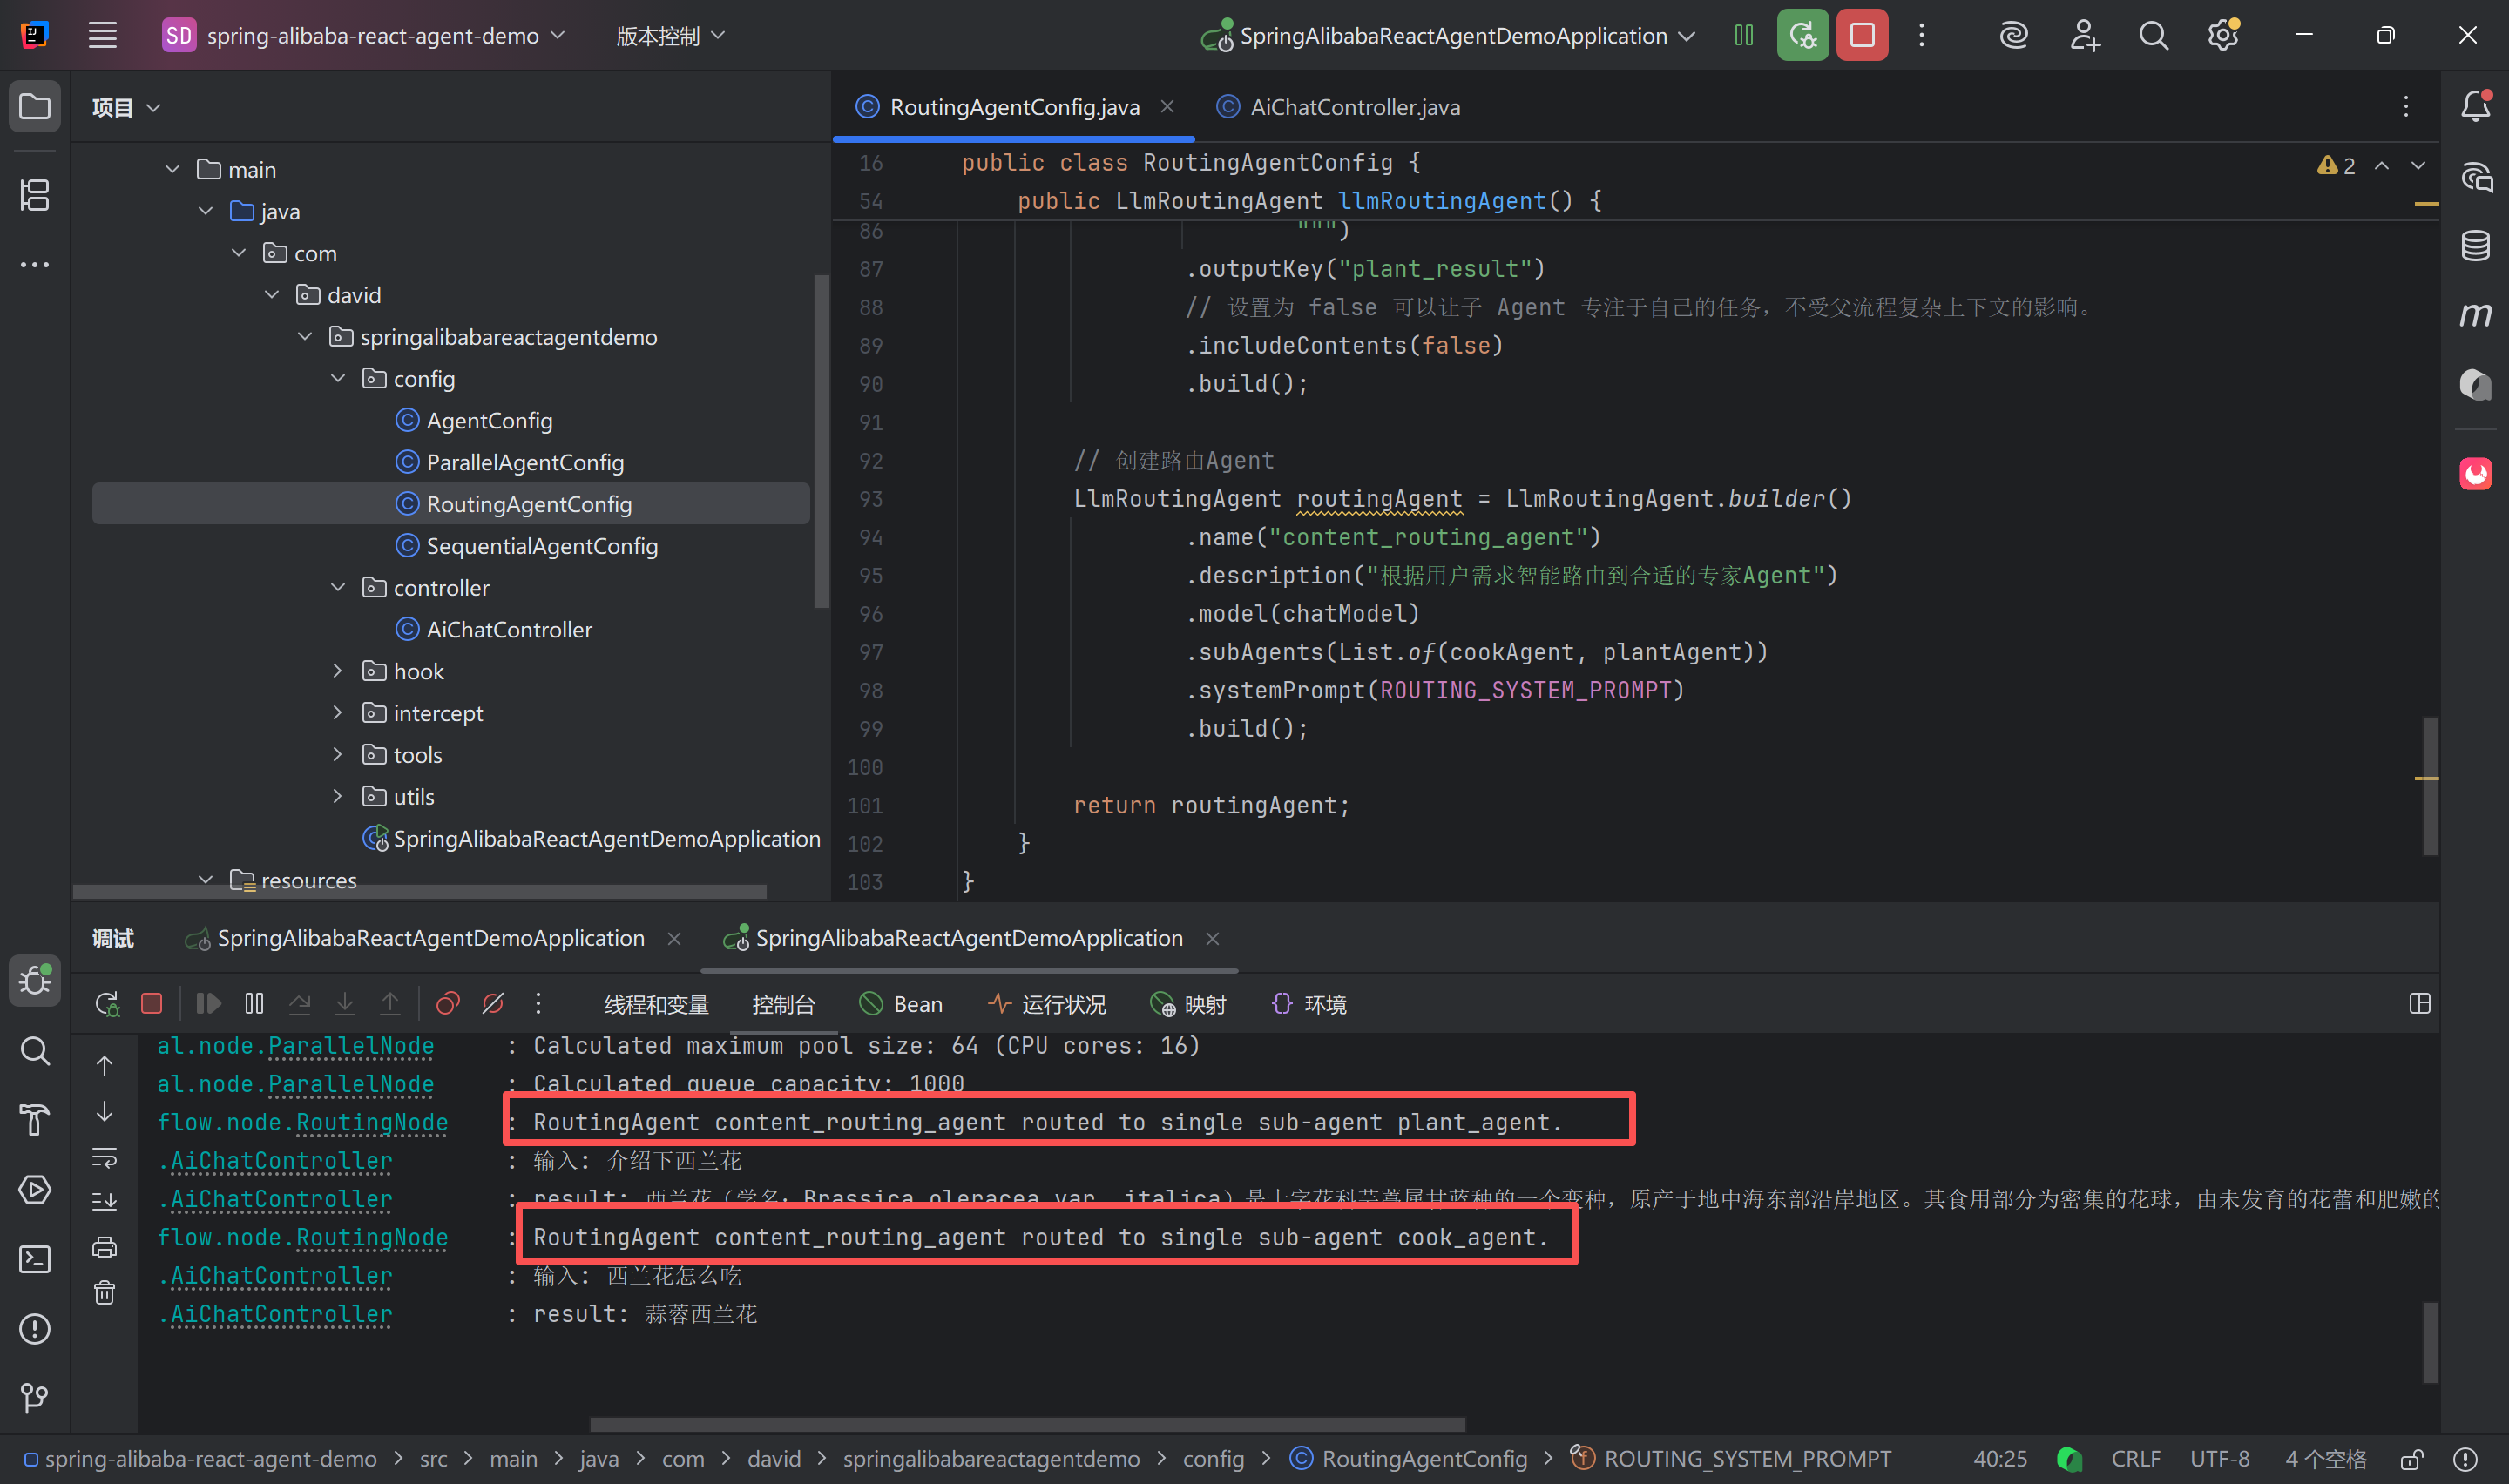The image size is (2509, 1484).
Task: Expand the intercept package
Action: click(338, 713)
